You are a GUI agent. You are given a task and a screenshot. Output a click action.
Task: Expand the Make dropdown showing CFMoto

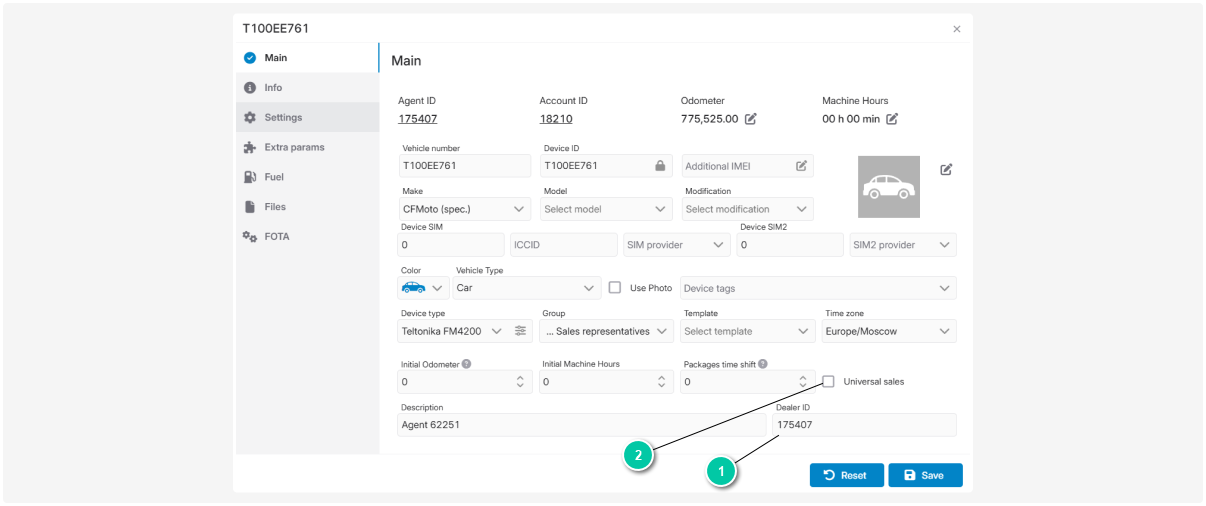pyautogui.click(x=464, y=209)
